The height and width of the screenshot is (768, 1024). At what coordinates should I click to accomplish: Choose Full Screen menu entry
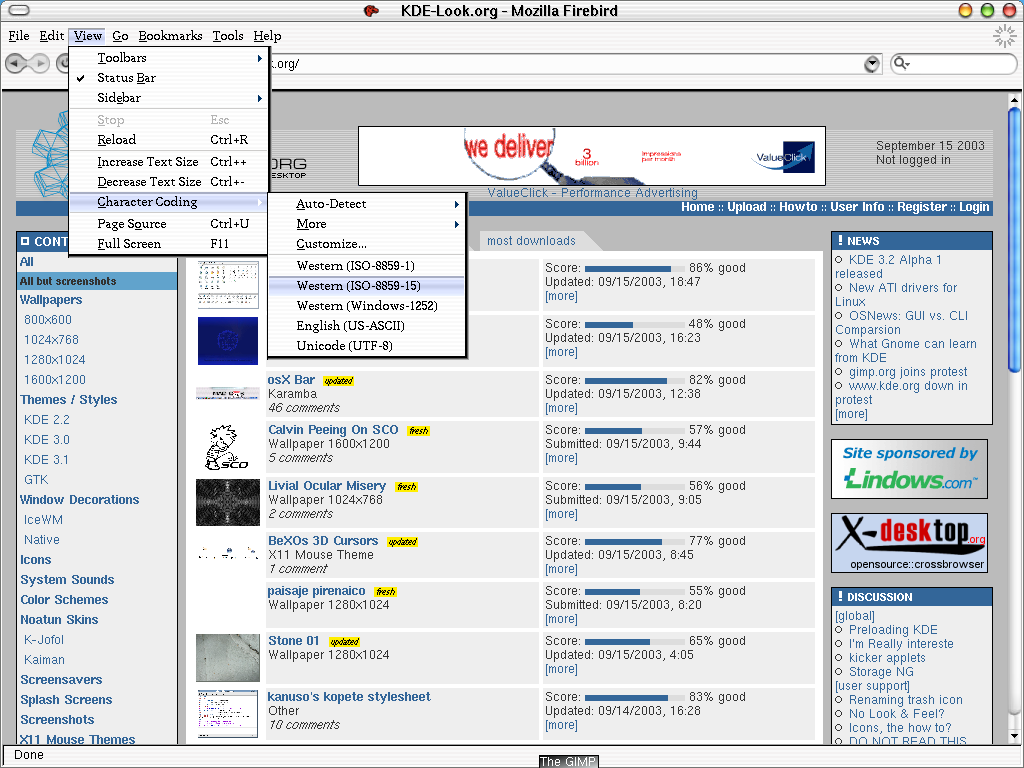(x=168, y=244)
